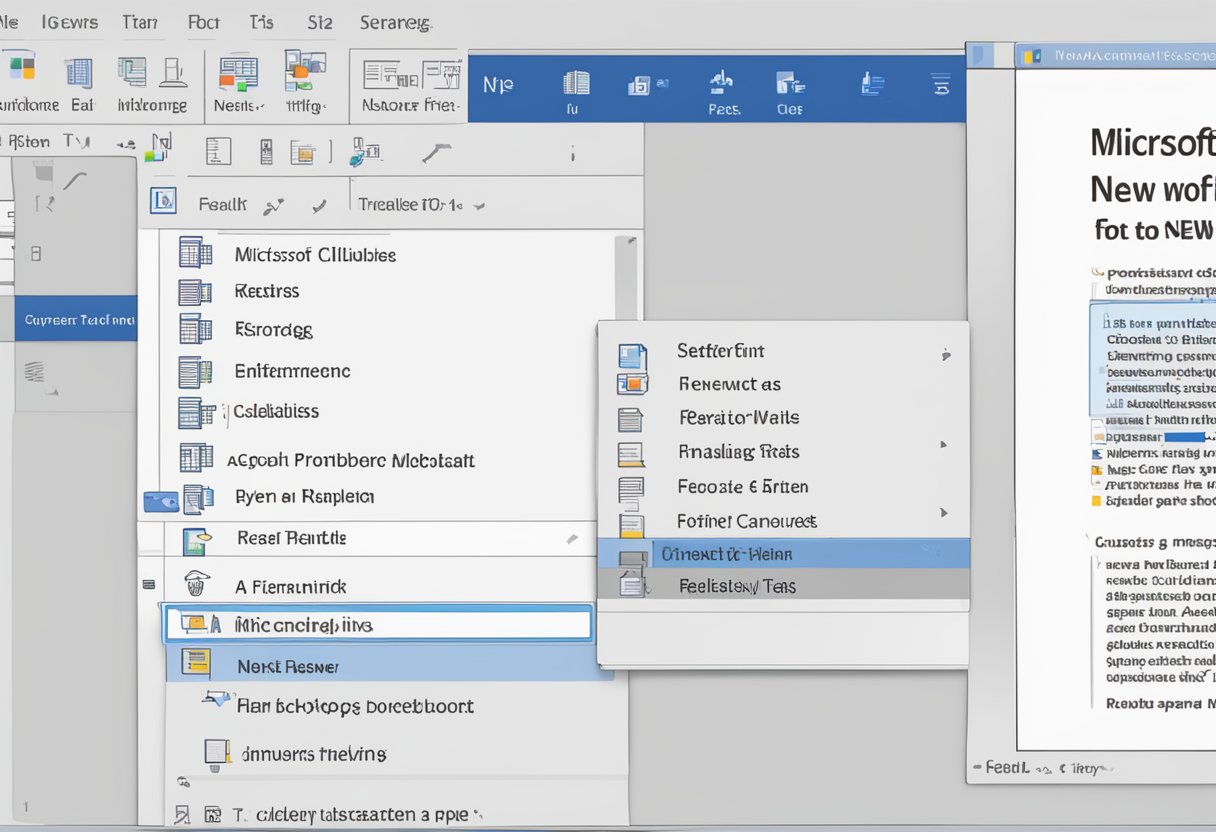
Task: Click the icon beside dnnuenrs fhelving
Action: (216, 752)
